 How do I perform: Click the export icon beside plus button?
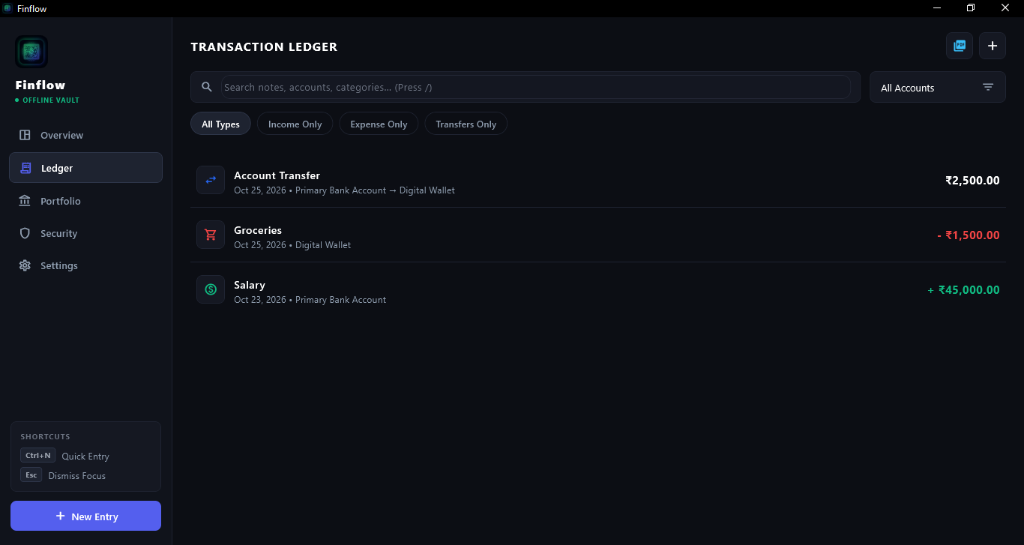tap(959, 46)
